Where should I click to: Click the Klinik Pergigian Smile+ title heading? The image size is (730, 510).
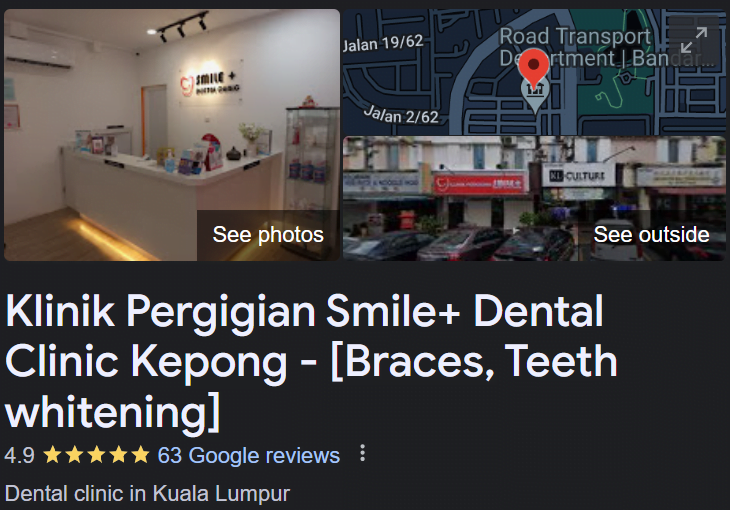(x=311, y=361)
